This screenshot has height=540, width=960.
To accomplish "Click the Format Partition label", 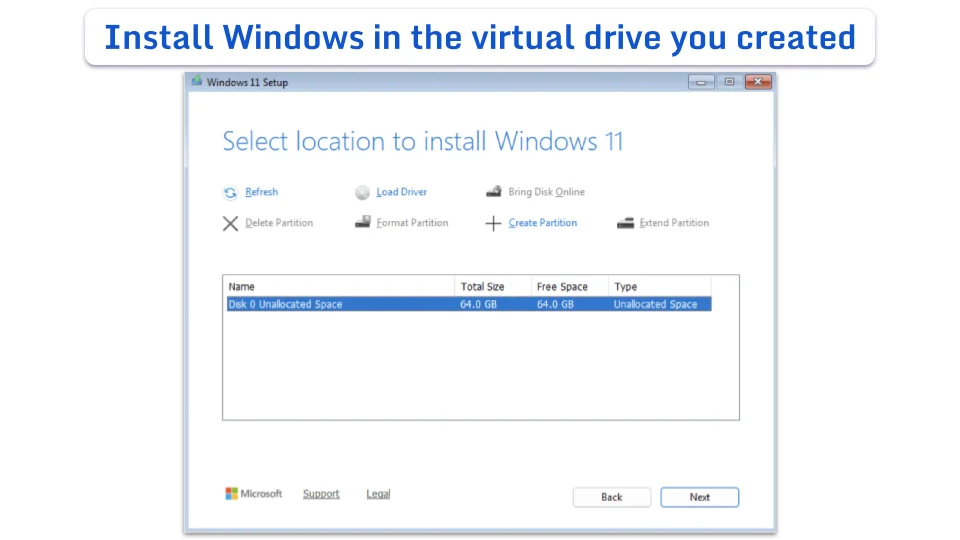I will pos(412,223).
